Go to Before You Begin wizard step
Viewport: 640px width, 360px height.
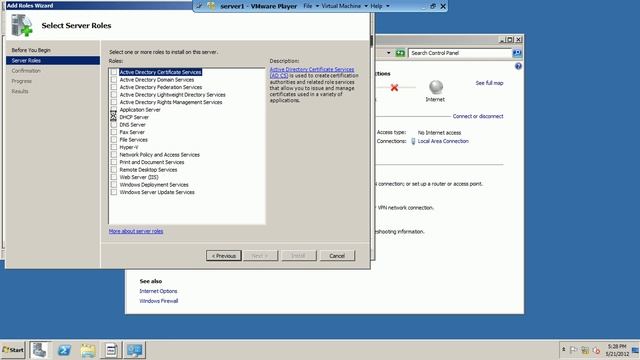[31, 50]
